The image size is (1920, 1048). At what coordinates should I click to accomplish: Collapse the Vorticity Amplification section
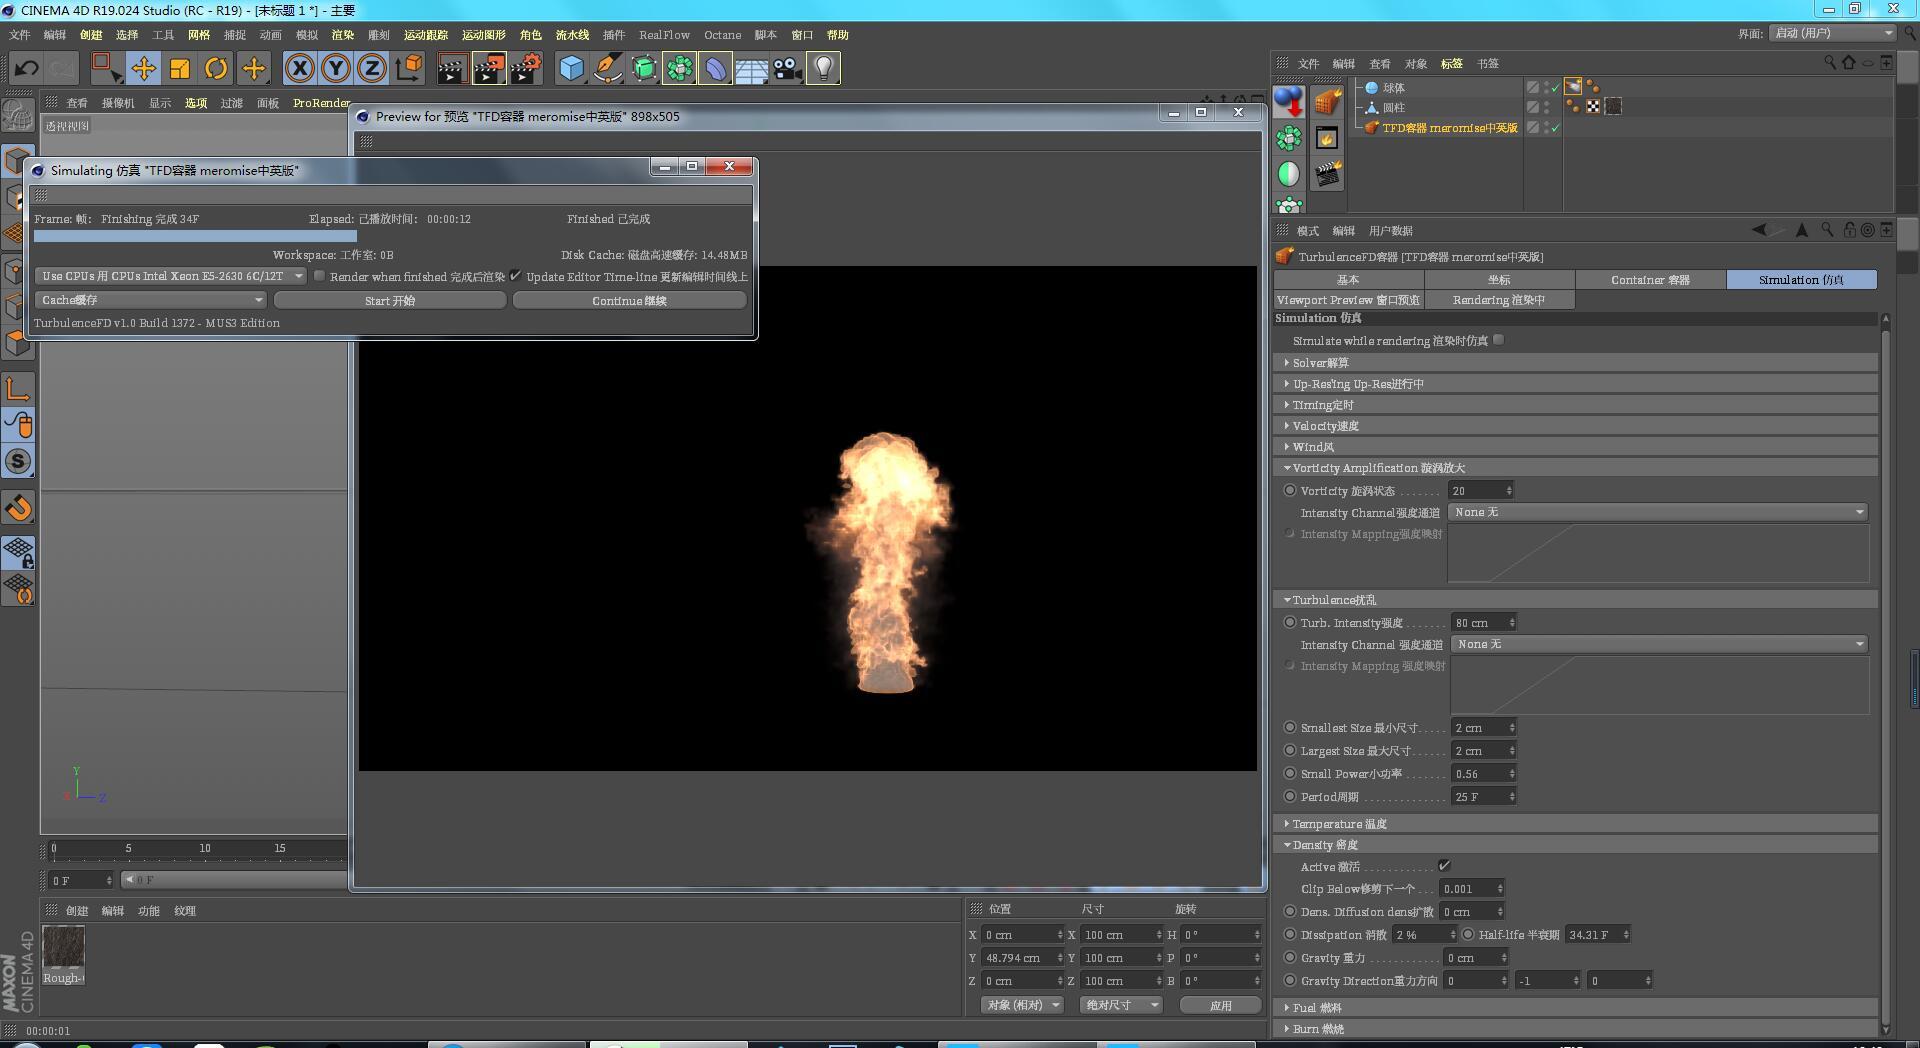click(1287, 468)
